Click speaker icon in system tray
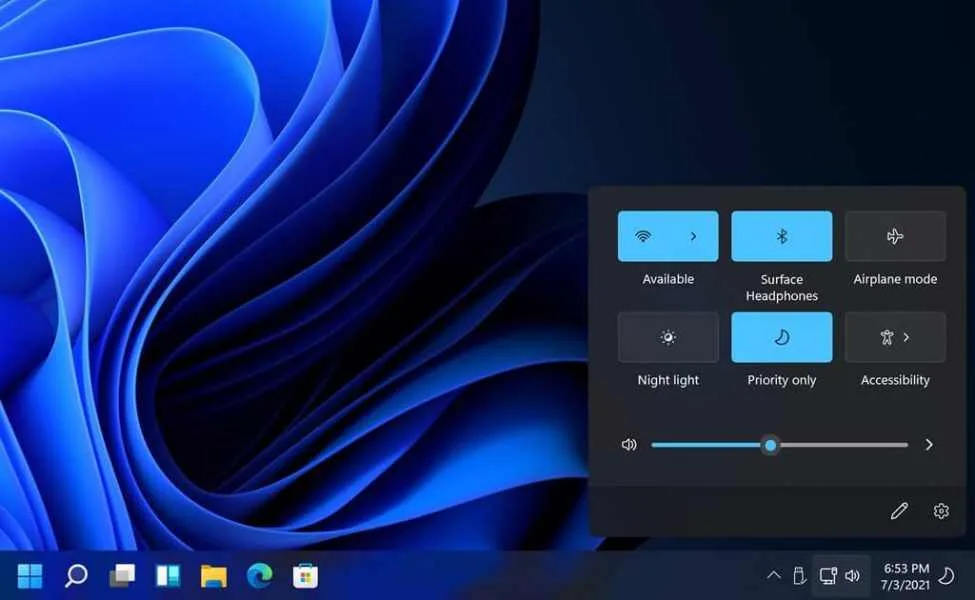Image resolution: width=975 pixels, height=600 pixels. coord(853,576)
